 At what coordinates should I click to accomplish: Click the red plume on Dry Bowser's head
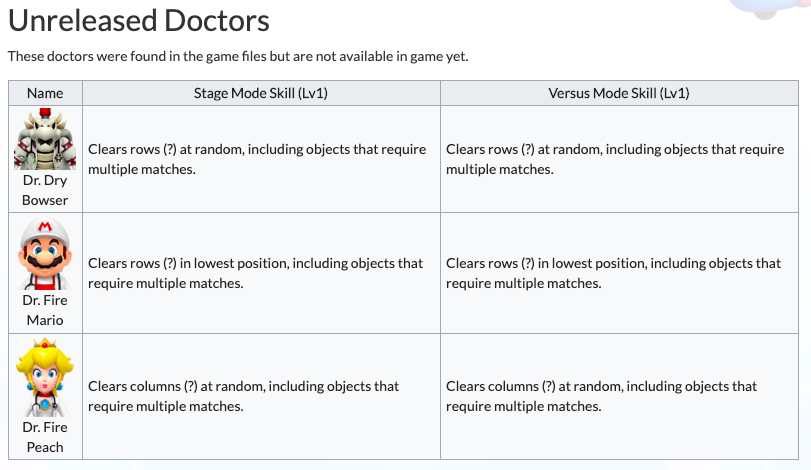pos(46,113)
